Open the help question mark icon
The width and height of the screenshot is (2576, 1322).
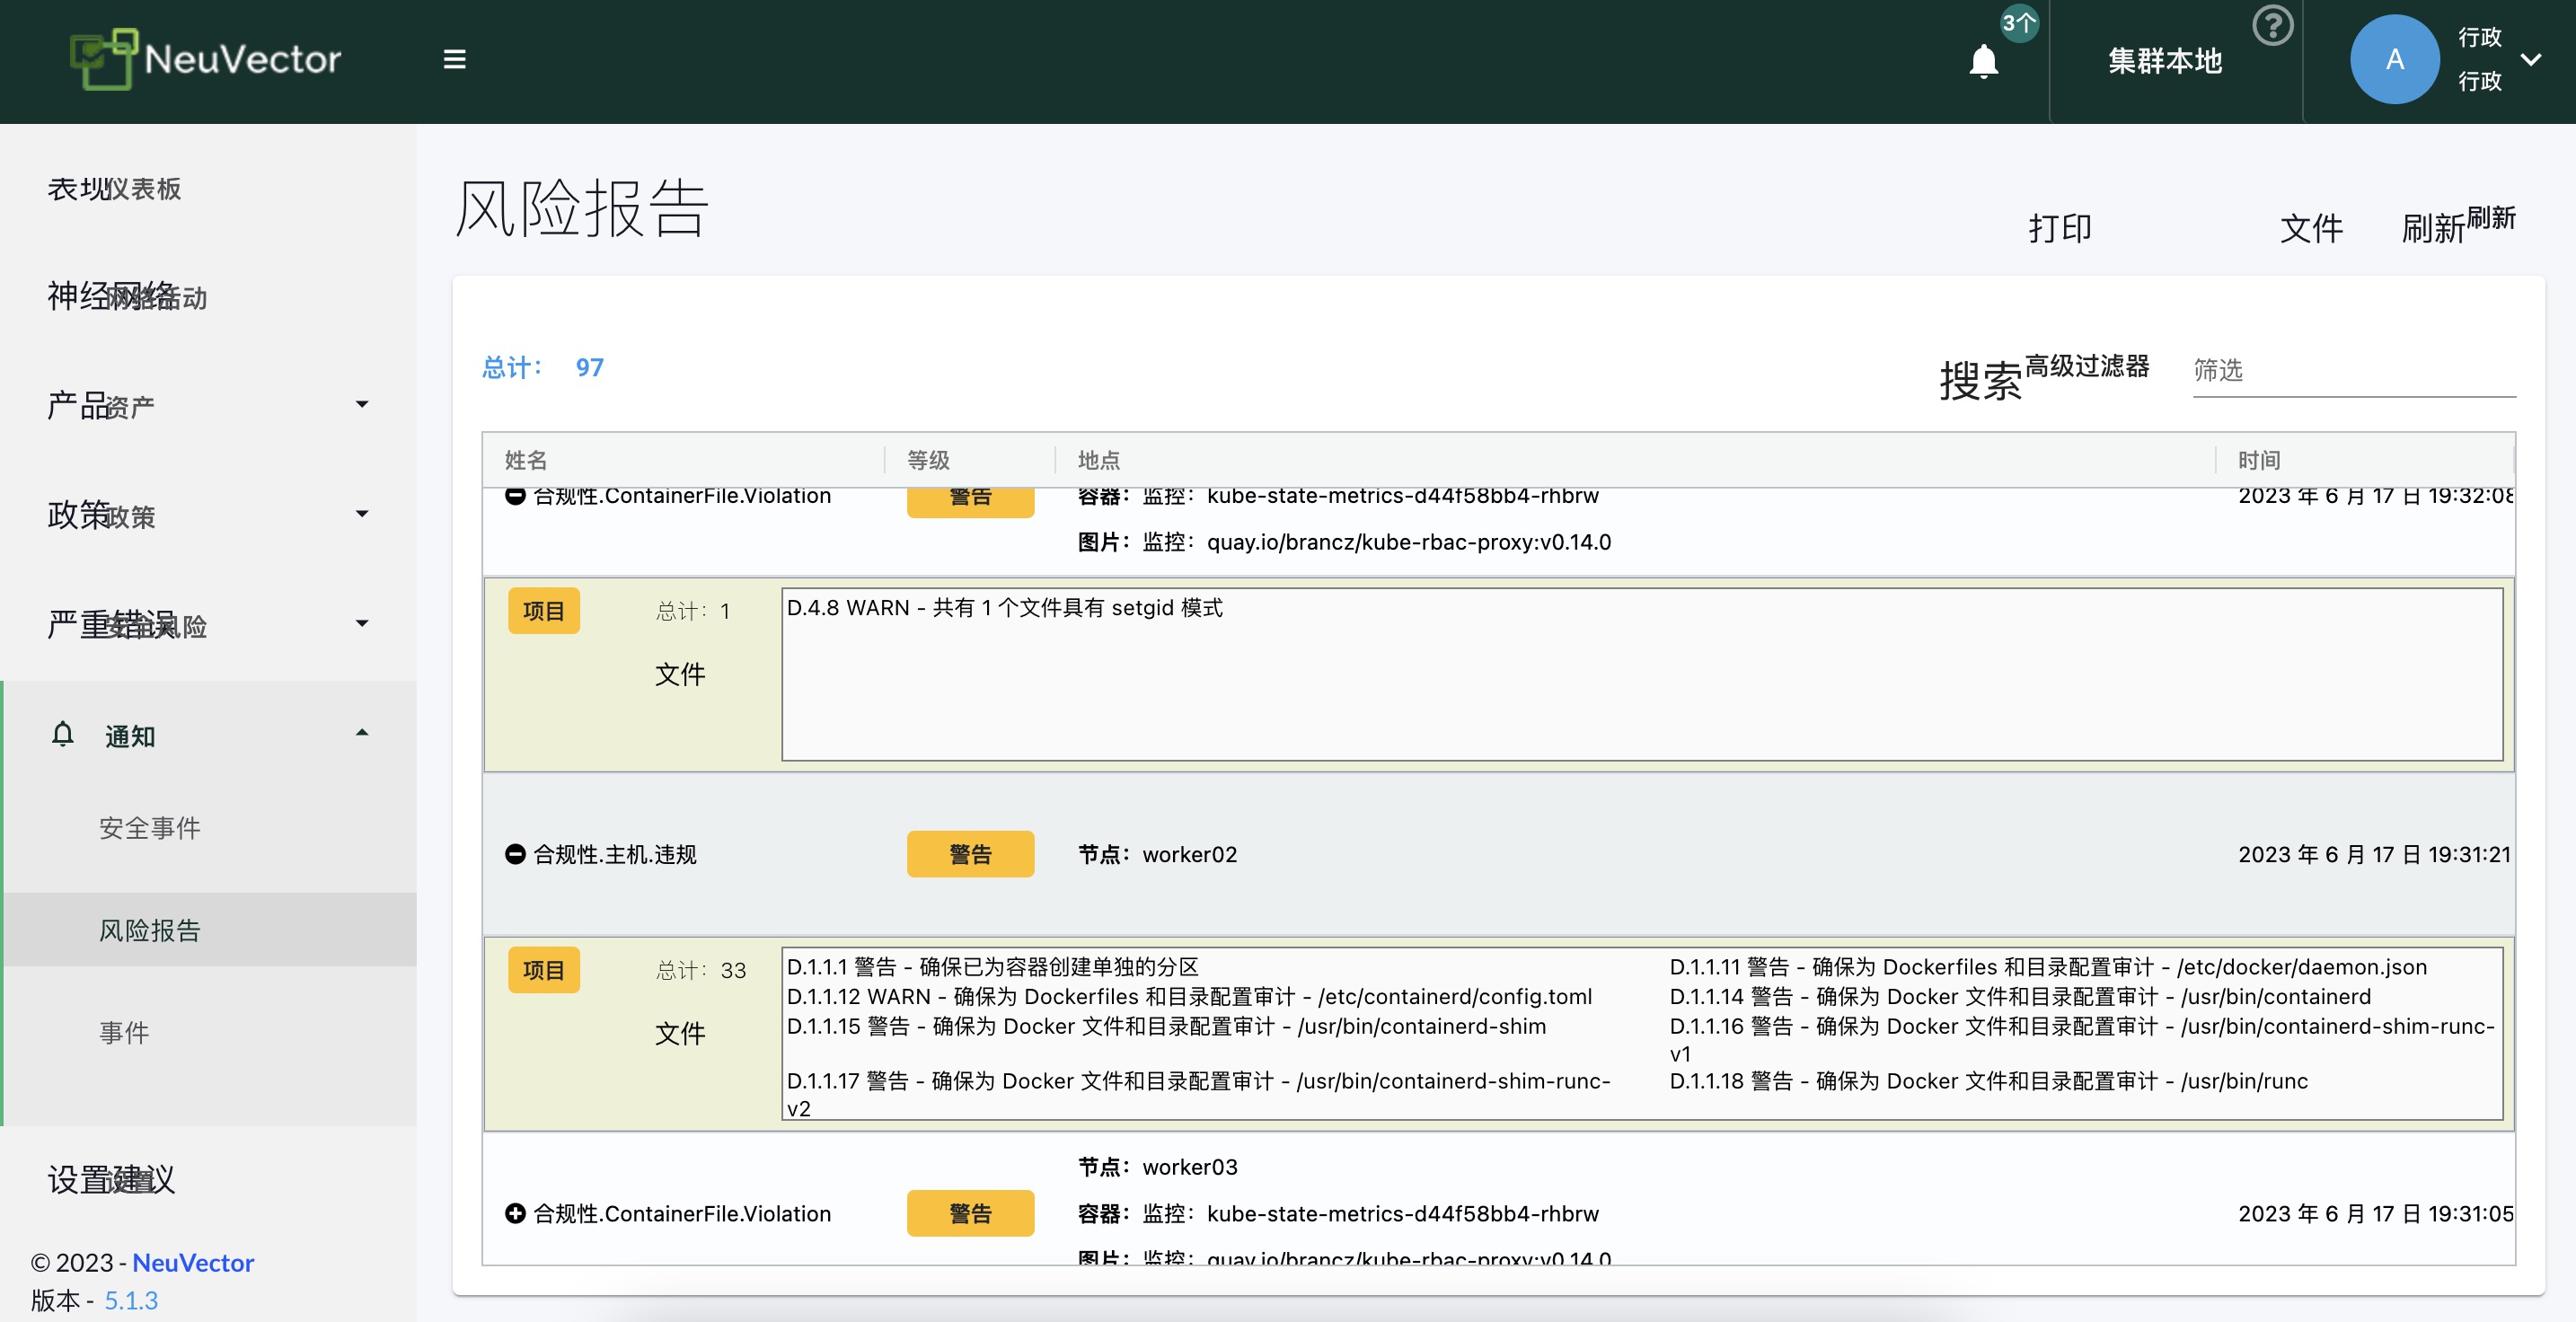(x=2272, y=26)
